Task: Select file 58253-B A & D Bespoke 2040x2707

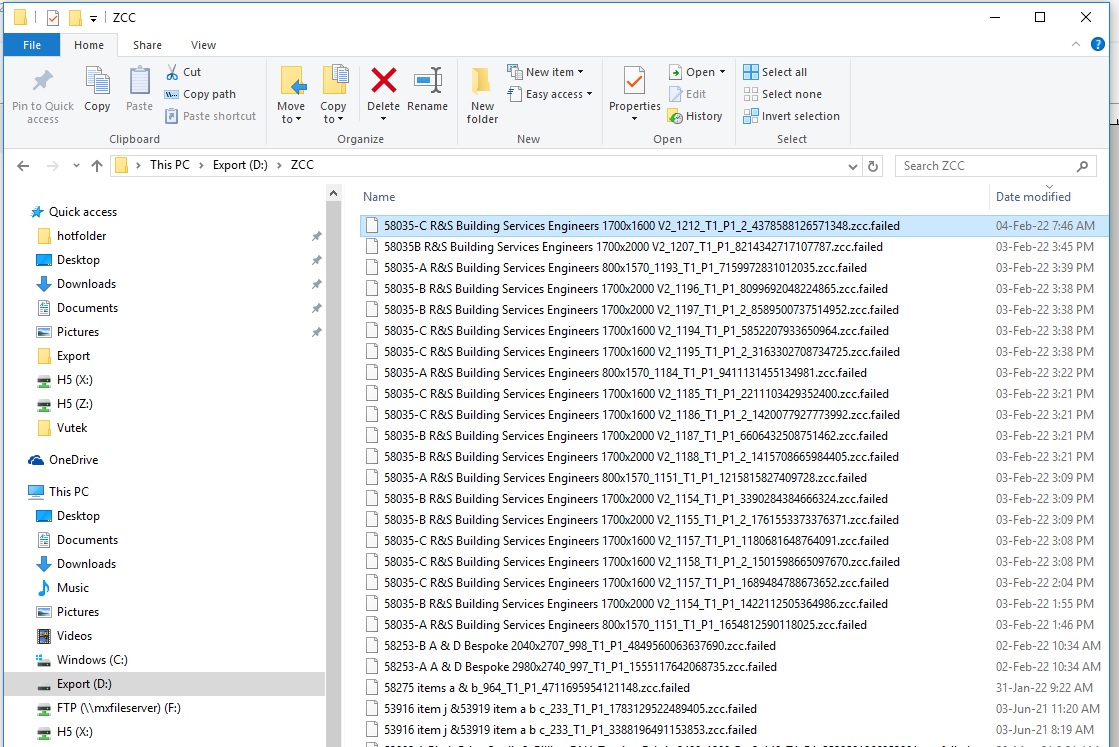Action: [579, 646]
